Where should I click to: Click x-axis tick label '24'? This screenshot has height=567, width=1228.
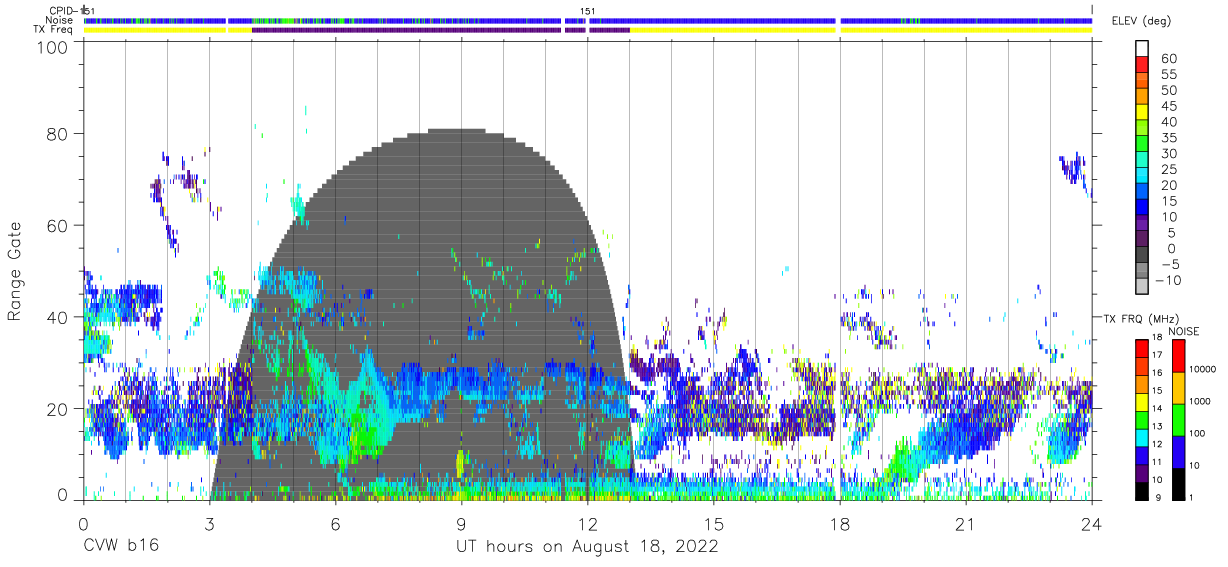pyautogui.click(x=1092, y=523)
